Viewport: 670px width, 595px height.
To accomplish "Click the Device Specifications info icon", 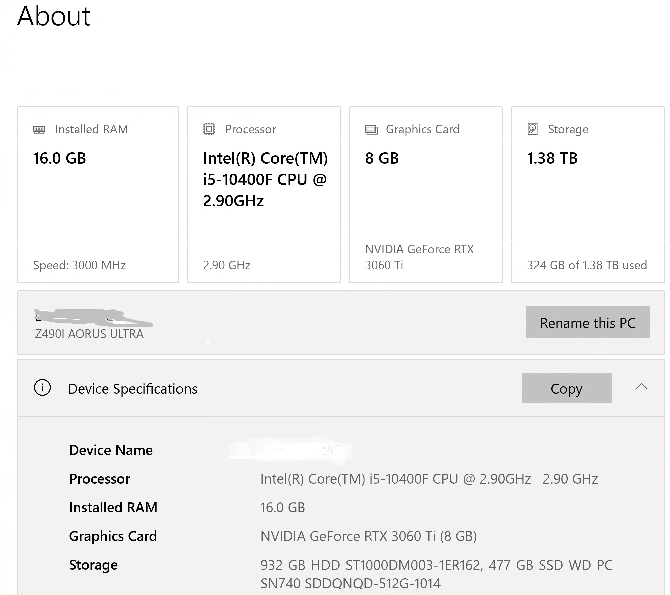I will 42,388.
